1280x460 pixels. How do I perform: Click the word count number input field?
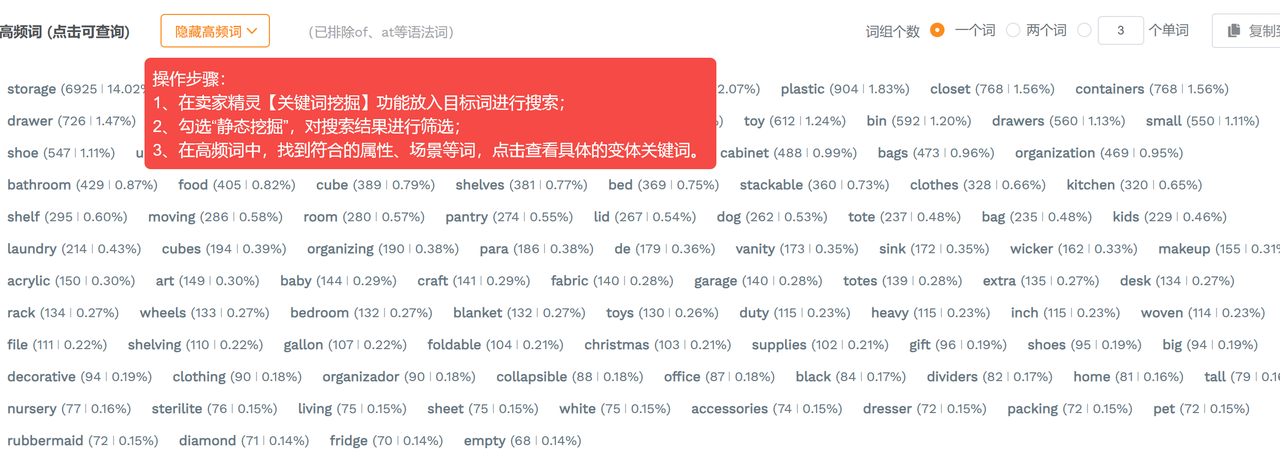(1121, 31)
